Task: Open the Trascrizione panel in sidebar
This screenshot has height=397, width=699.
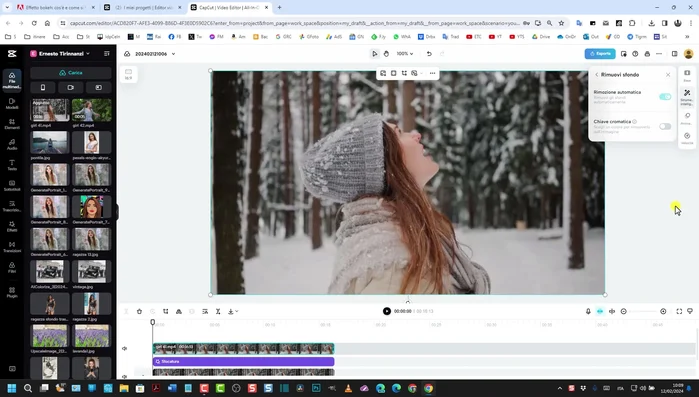Action: (12, 206)
